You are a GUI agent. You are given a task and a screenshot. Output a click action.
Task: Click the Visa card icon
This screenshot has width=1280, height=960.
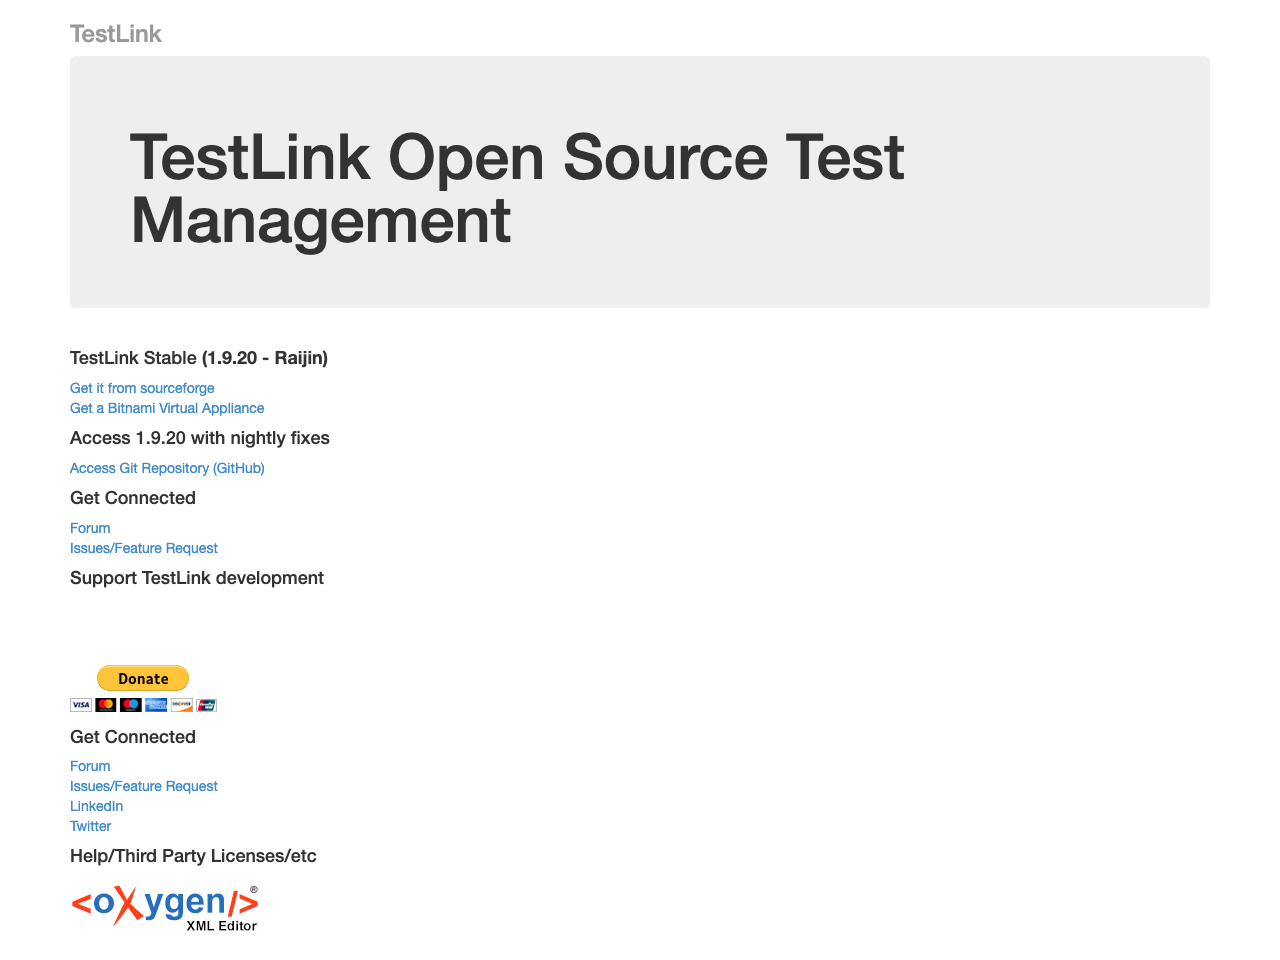click(81, 705)
